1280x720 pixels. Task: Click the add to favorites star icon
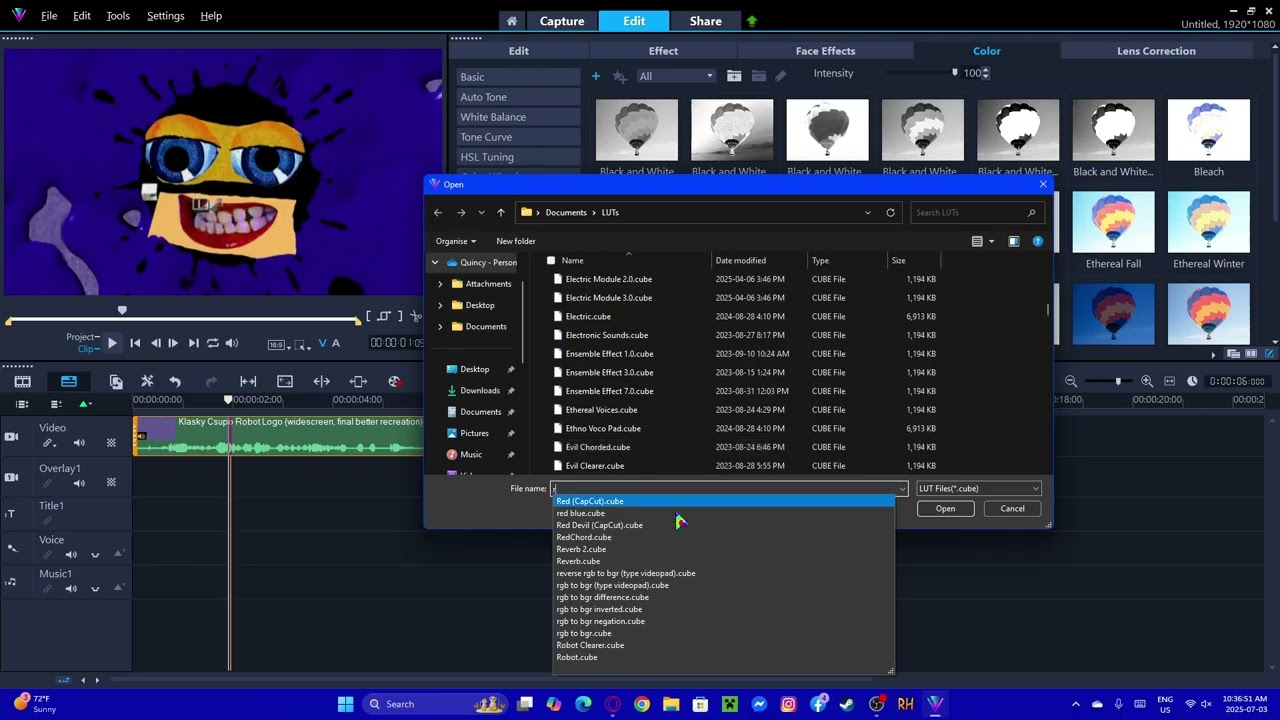(619, 76)
